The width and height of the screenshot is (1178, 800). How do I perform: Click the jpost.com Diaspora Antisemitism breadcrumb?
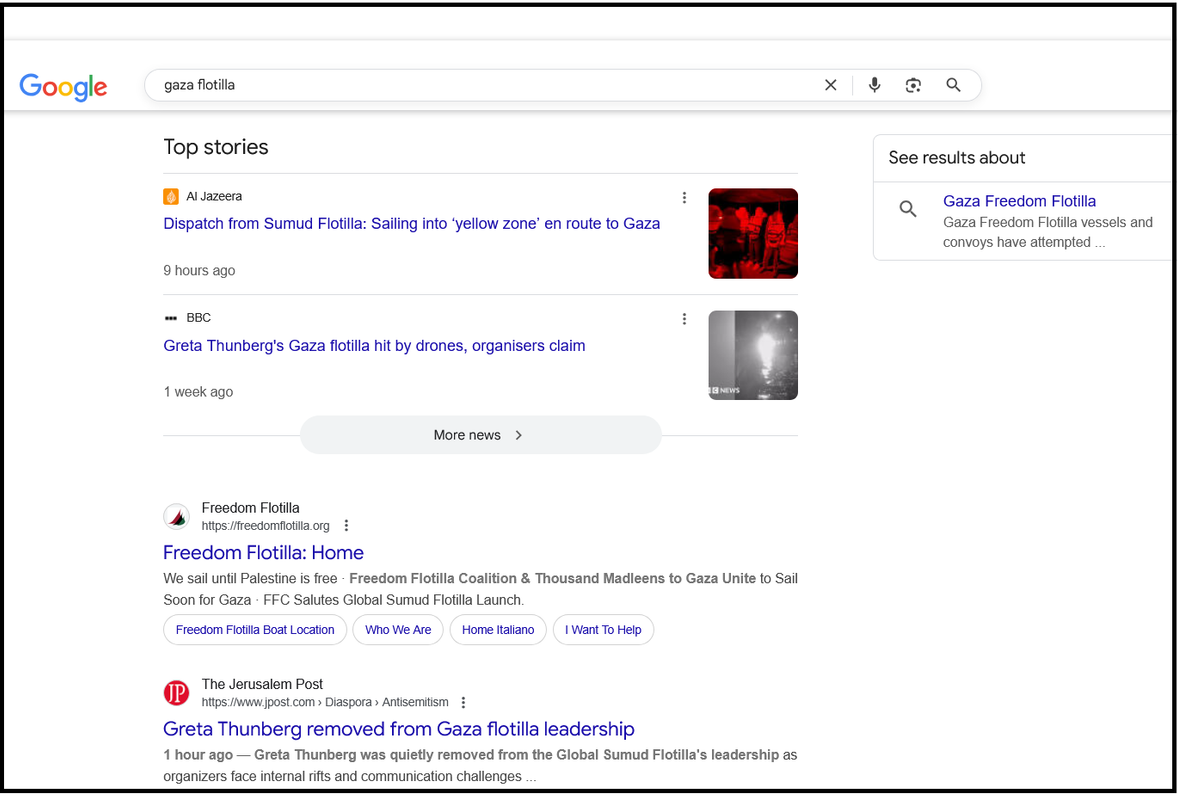click(325, 702)
